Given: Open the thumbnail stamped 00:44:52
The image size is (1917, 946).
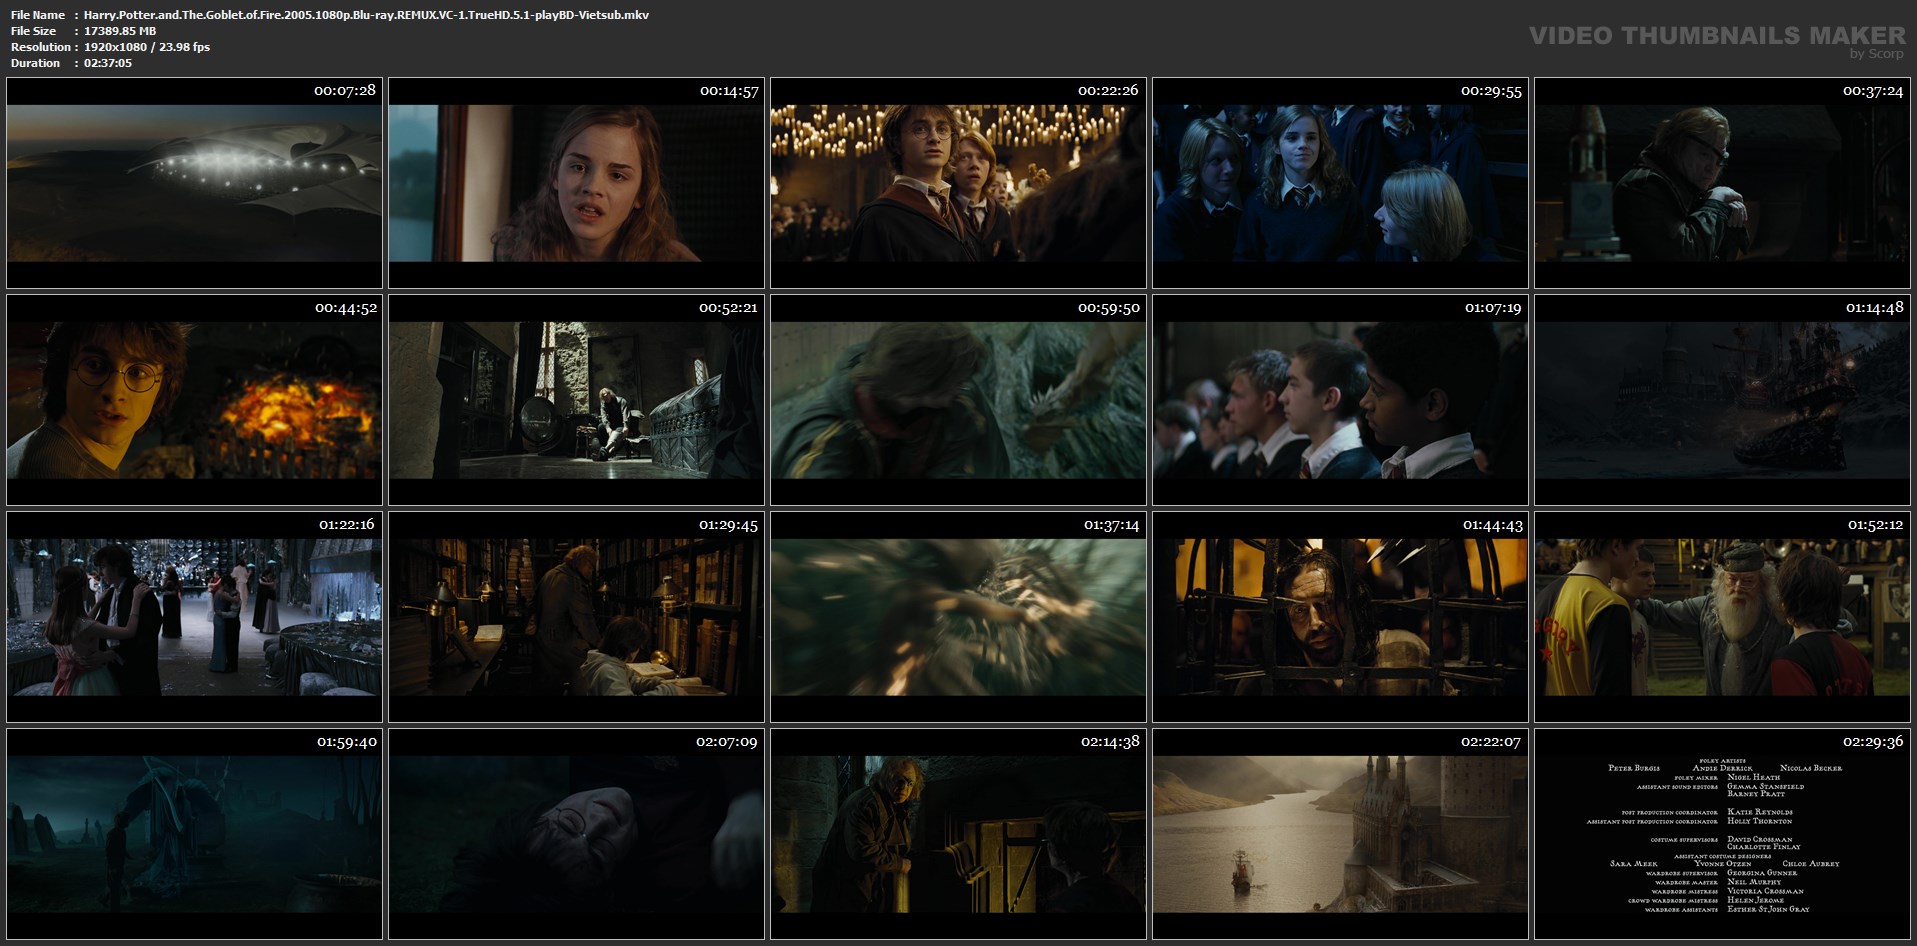Looking at the screenshot, I should pos(194,400).
